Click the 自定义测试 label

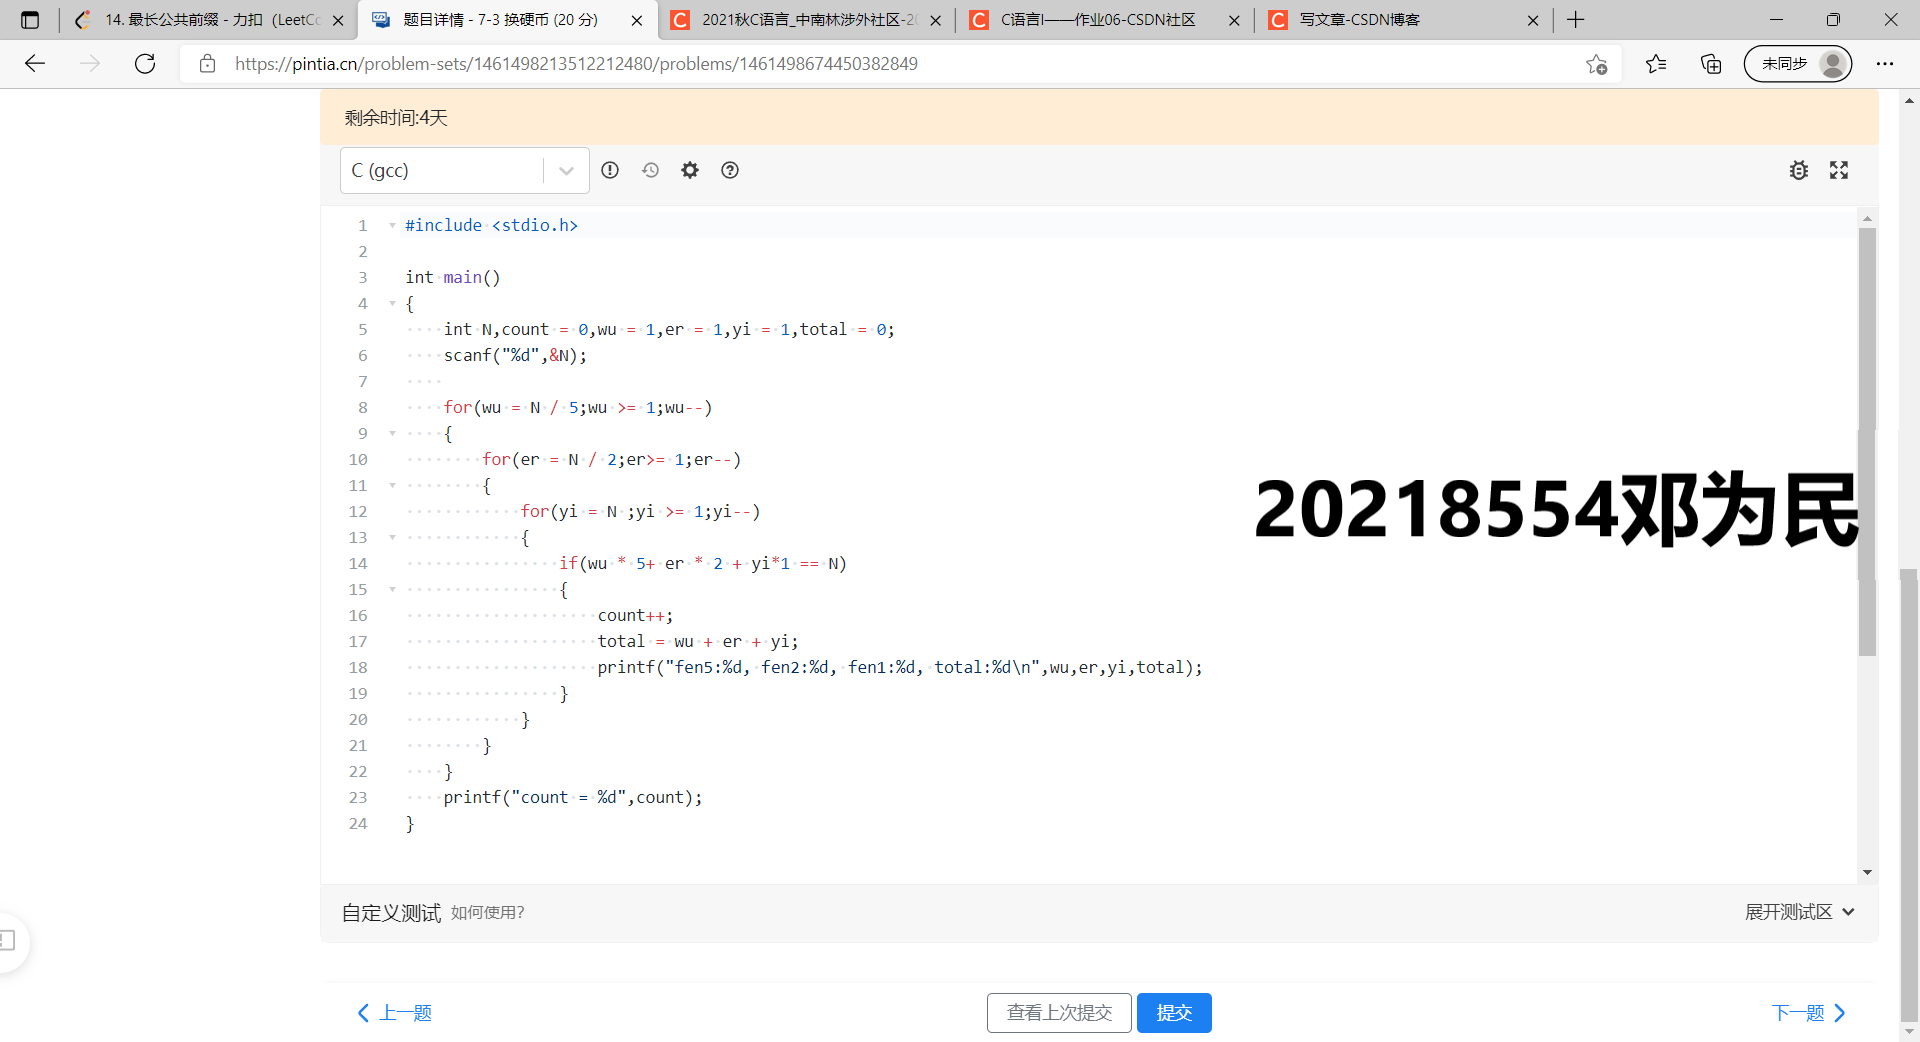(x=391, y=912)
